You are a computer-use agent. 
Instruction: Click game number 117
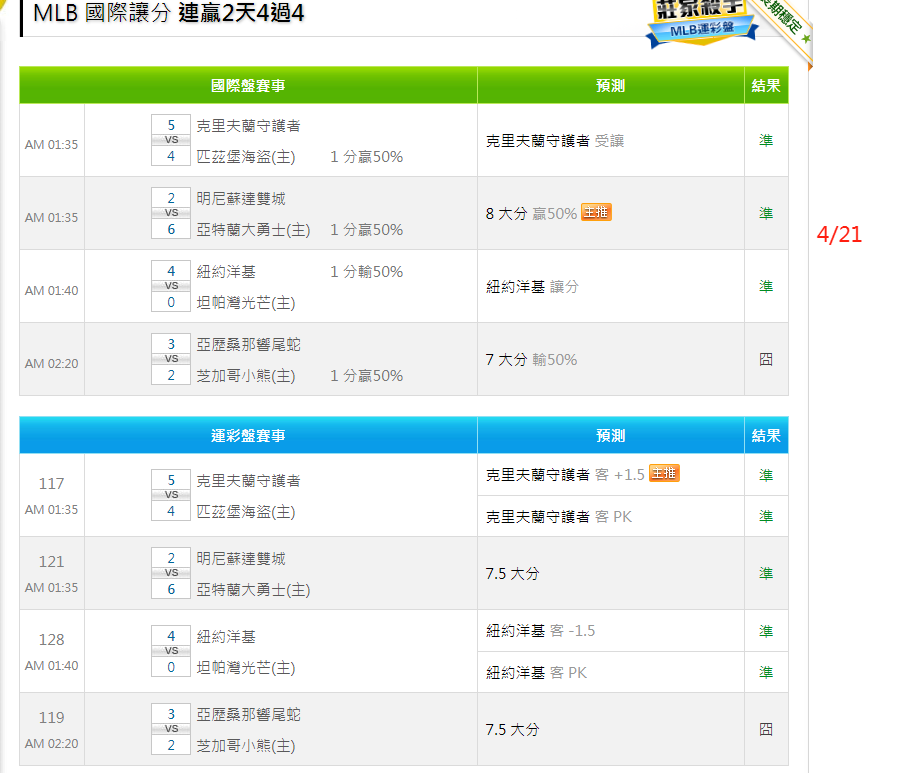click(x=51, y=484)
